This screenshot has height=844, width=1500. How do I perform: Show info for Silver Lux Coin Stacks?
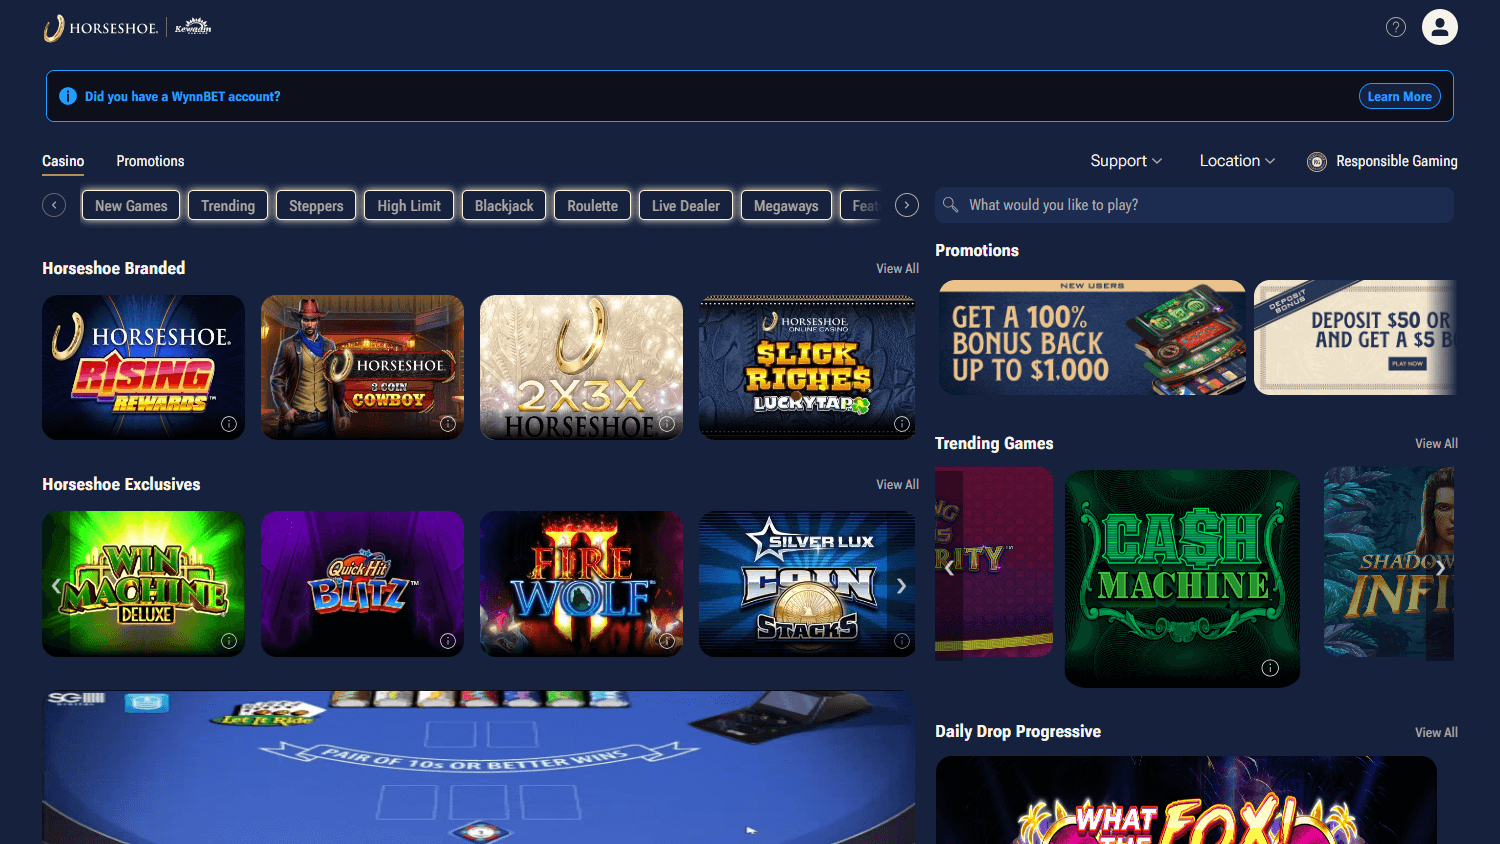click(902, 641)
